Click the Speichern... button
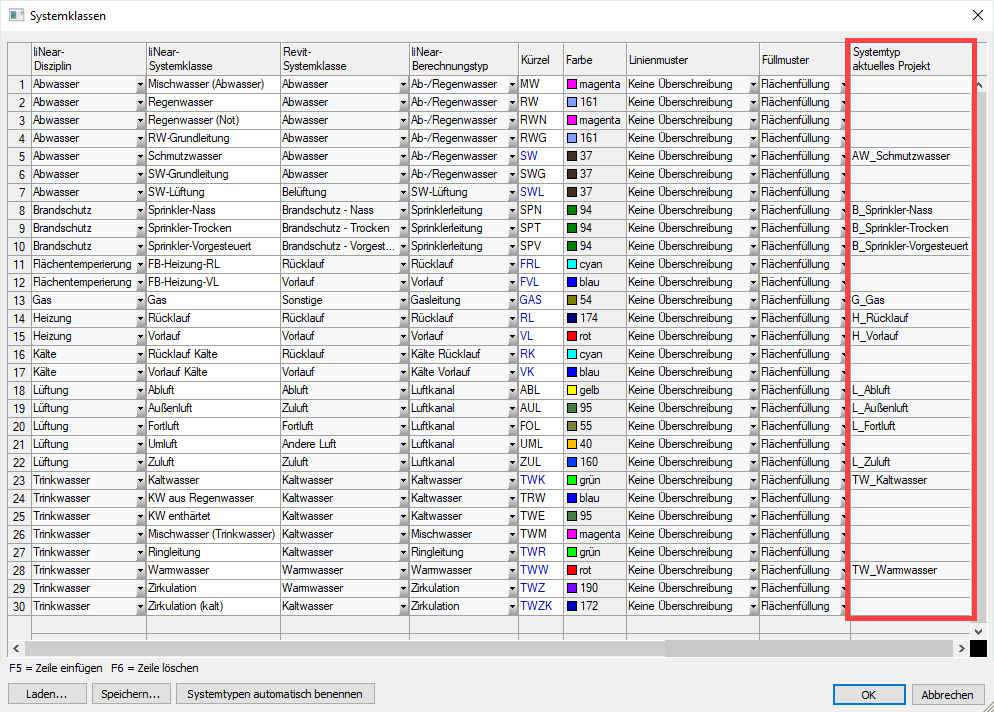The image size is (994, 712). pyautogui.click(x=131, y=694)
